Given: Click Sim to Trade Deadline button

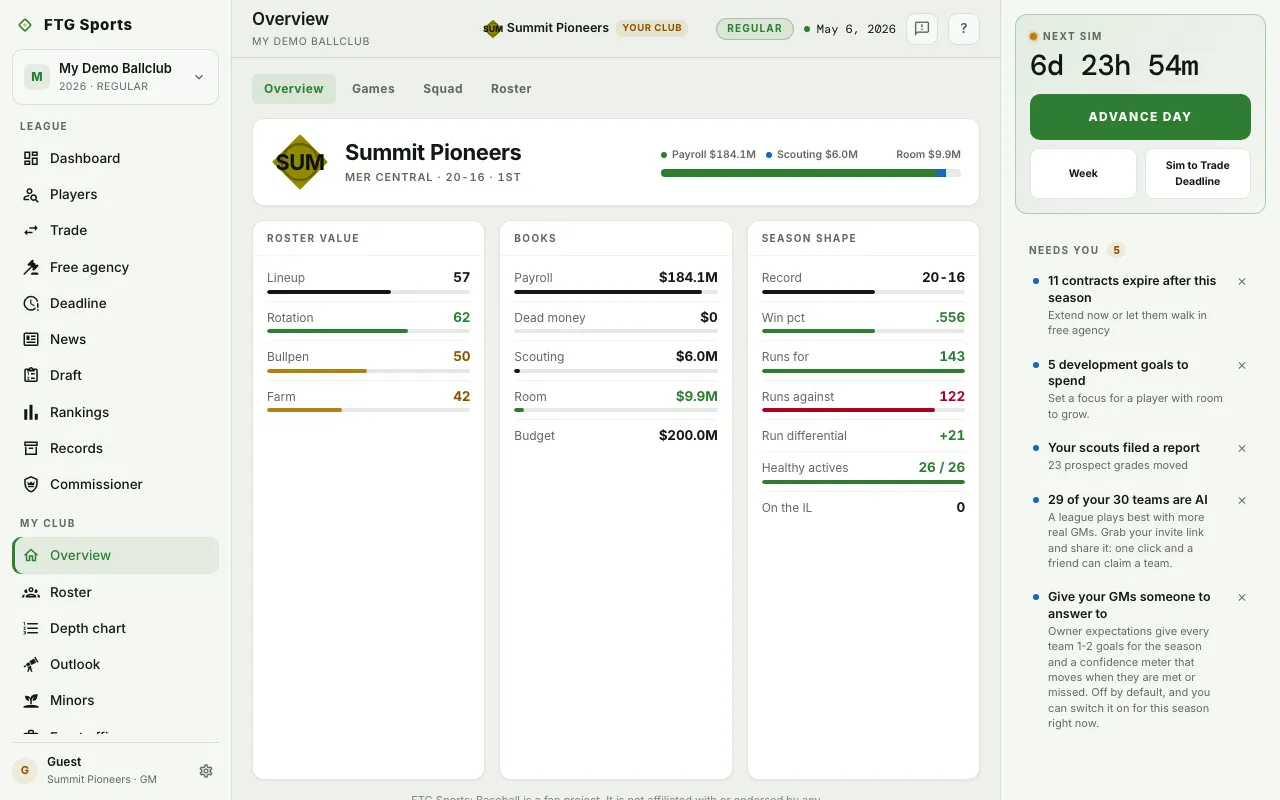Looking at the screenshot, I should [x=1198, y=174].
